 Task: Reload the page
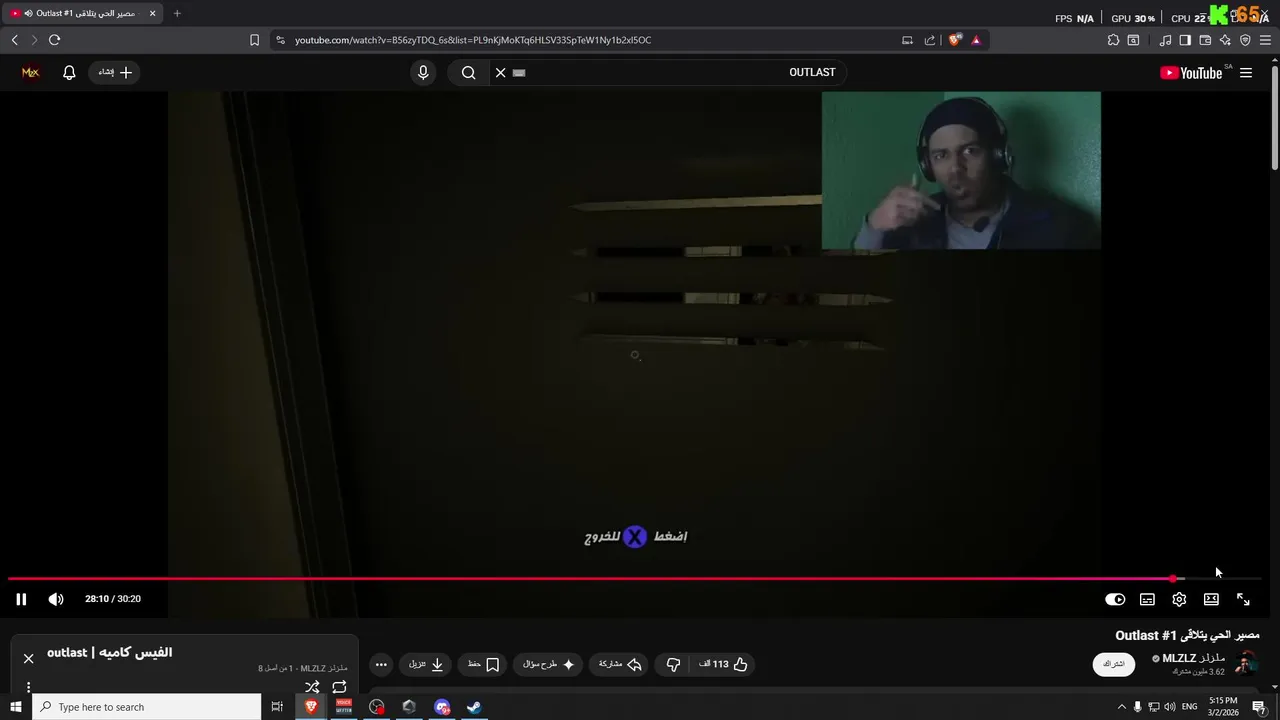54,40
